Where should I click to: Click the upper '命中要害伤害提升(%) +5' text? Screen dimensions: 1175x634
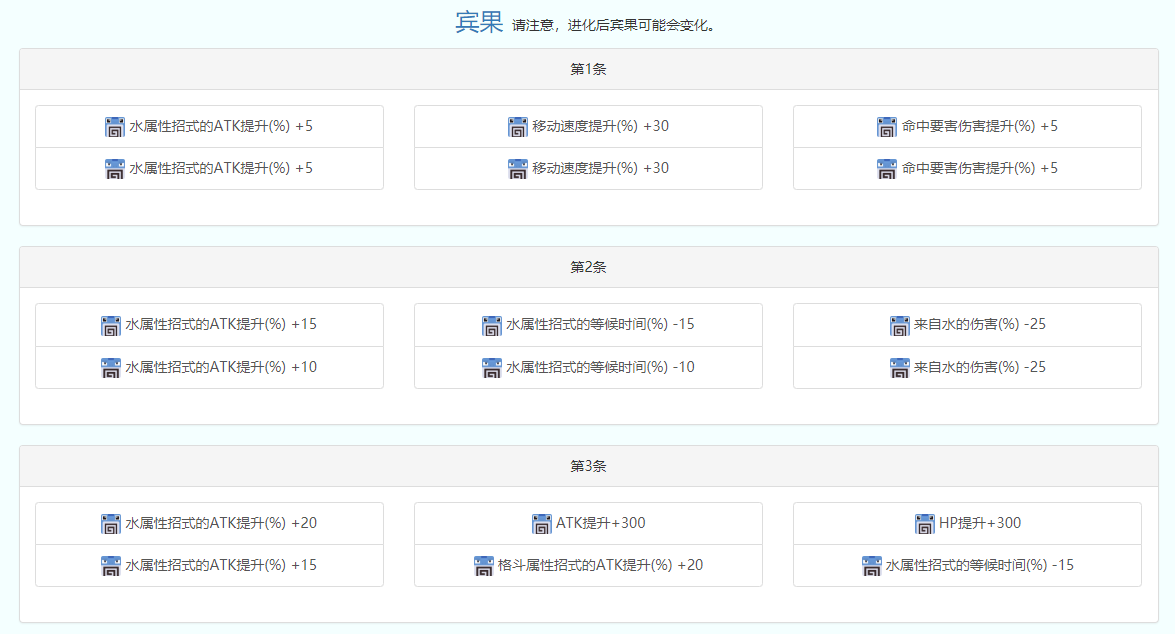click(980, 126)
